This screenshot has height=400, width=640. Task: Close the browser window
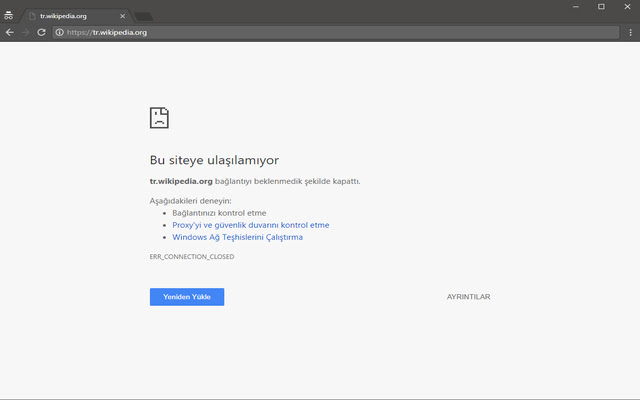coord(627,7)
